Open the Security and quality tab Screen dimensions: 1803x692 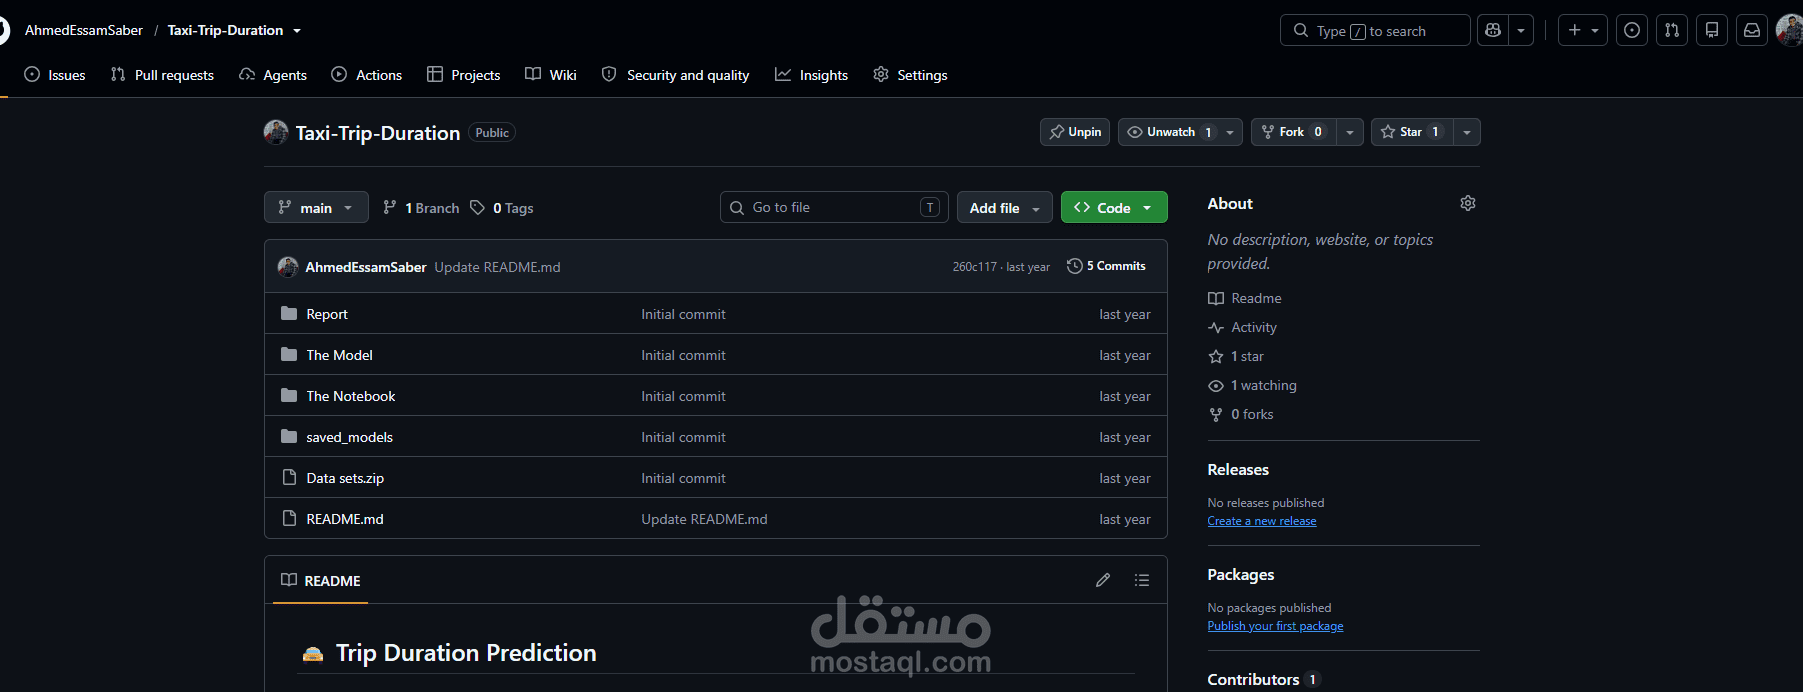coord(676,75)
